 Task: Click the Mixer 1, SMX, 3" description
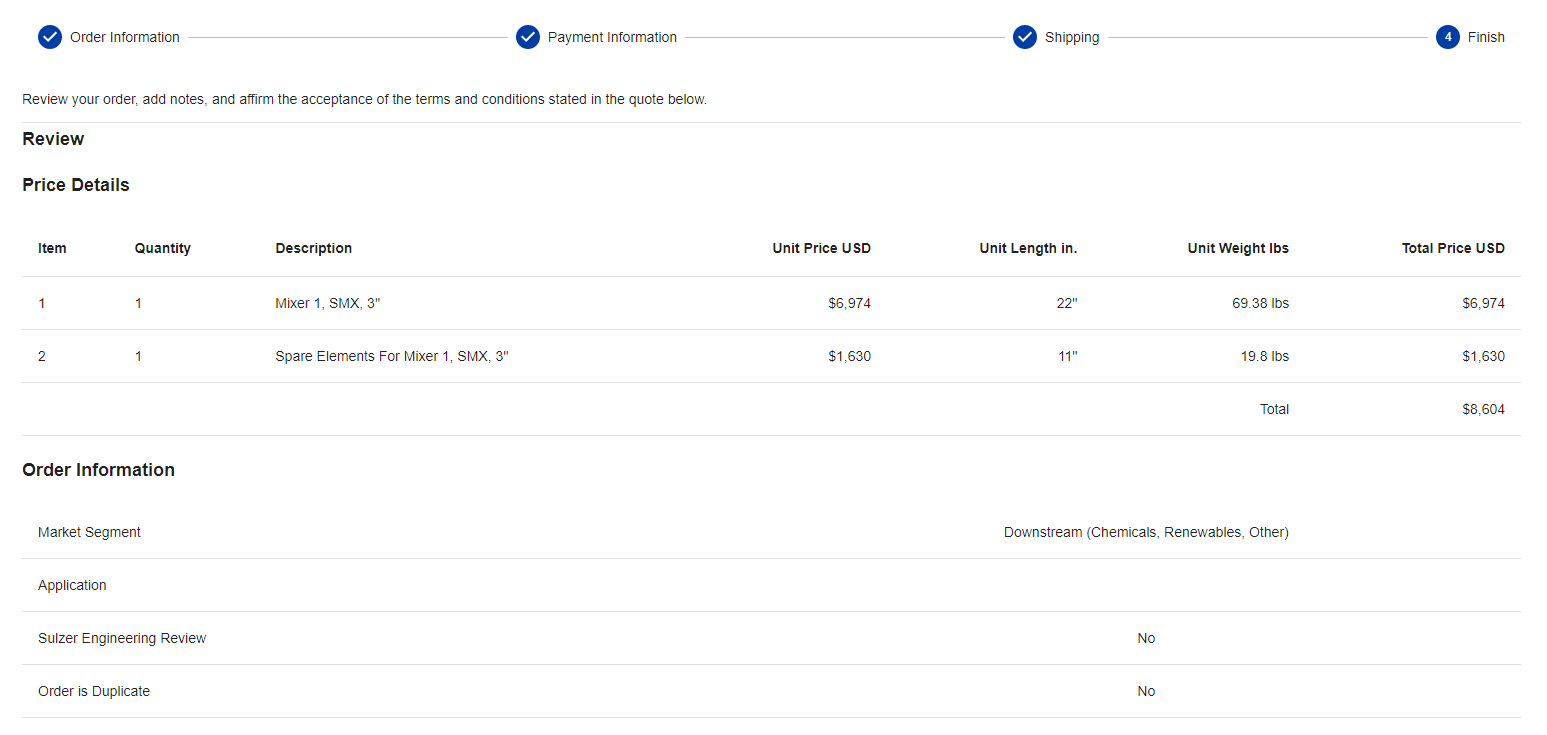click(328, 303)
